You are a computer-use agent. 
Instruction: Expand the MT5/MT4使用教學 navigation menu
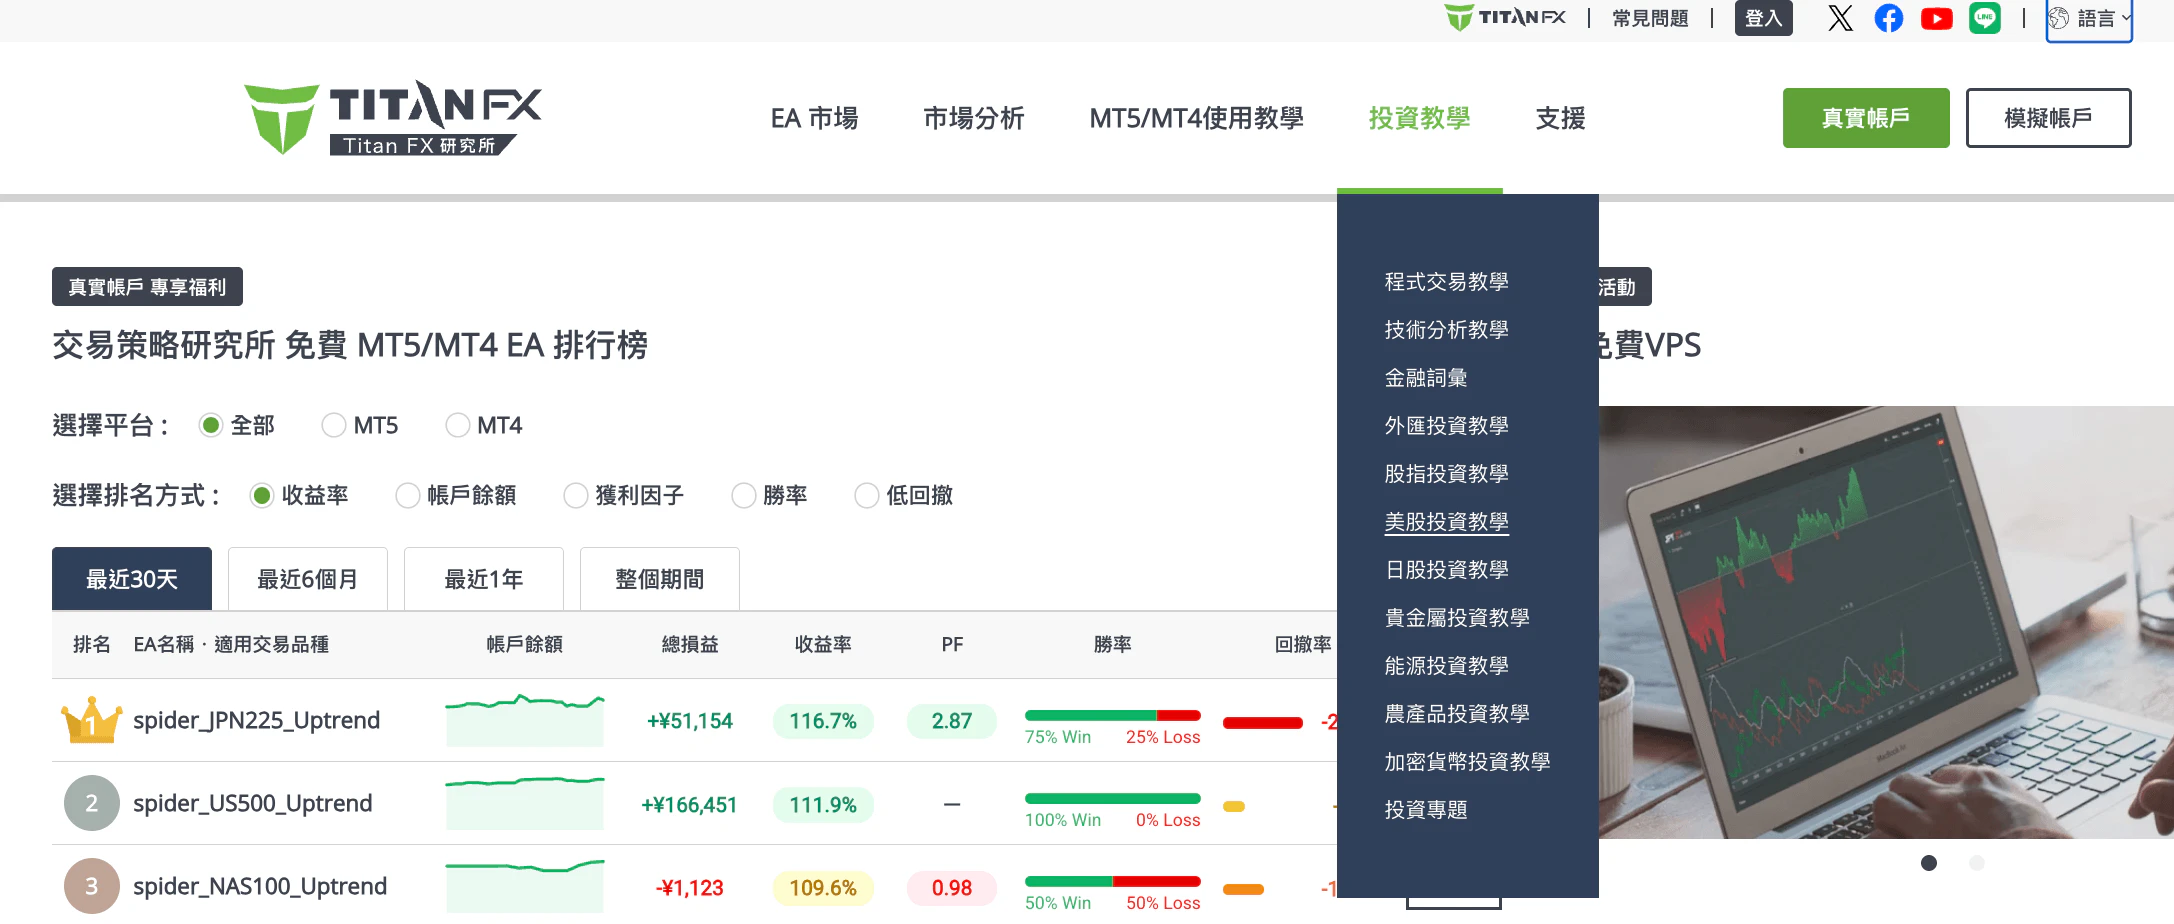1196,118
